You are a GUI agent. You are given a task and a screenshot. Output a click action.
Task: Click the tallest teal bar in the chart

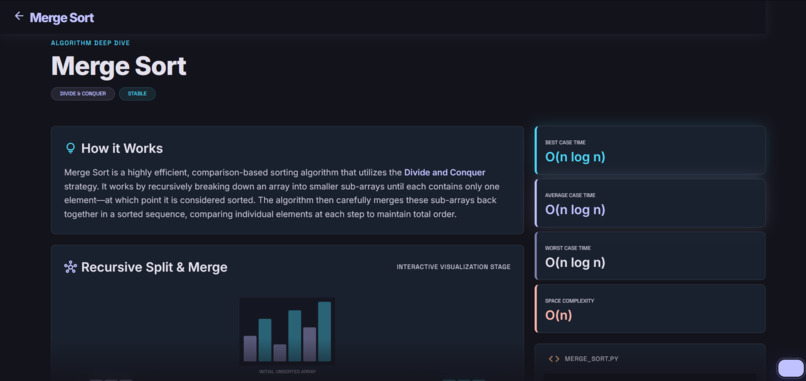click(x=324, y=331)
